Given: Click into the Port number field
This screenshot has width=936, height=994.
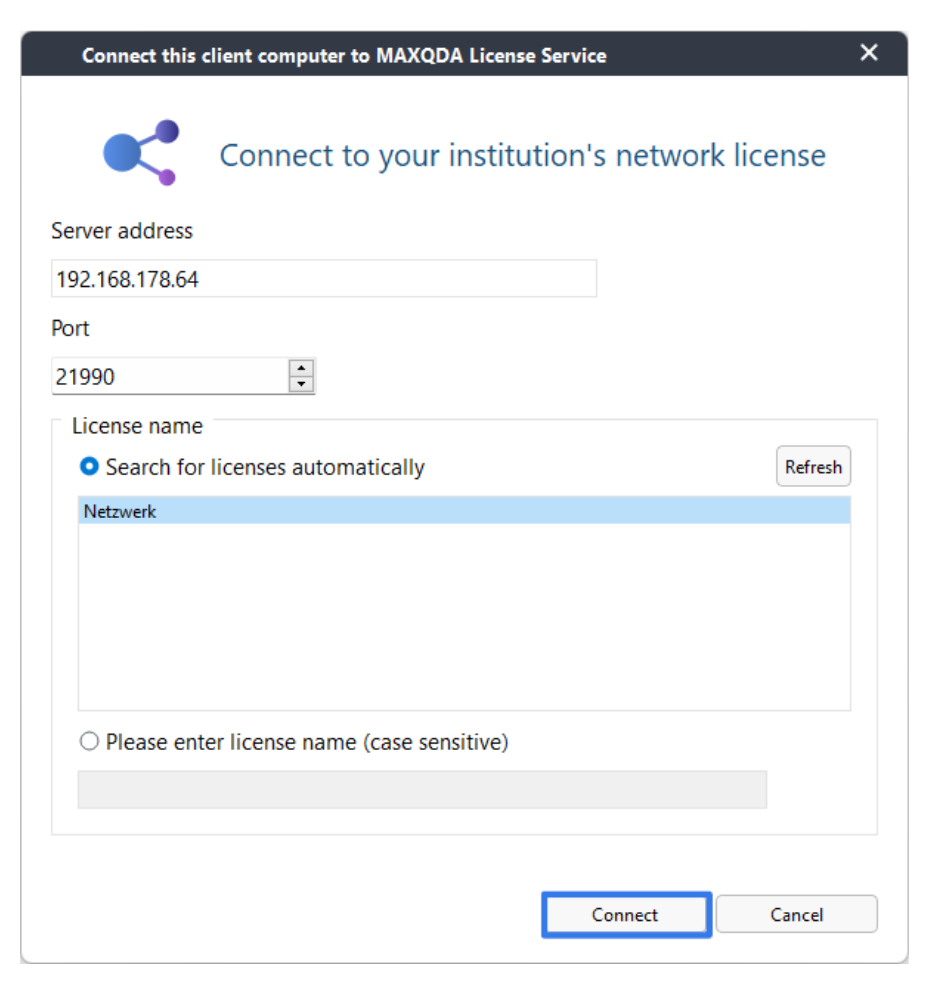Looking at the screenshot, I should pyautogui.click(x=170, y=377).
